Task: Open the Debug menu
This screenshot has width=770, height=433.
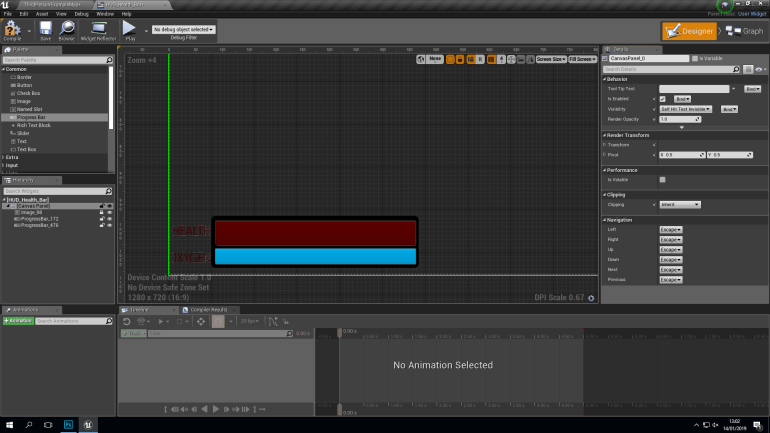Action: click(x=81, y=14)
